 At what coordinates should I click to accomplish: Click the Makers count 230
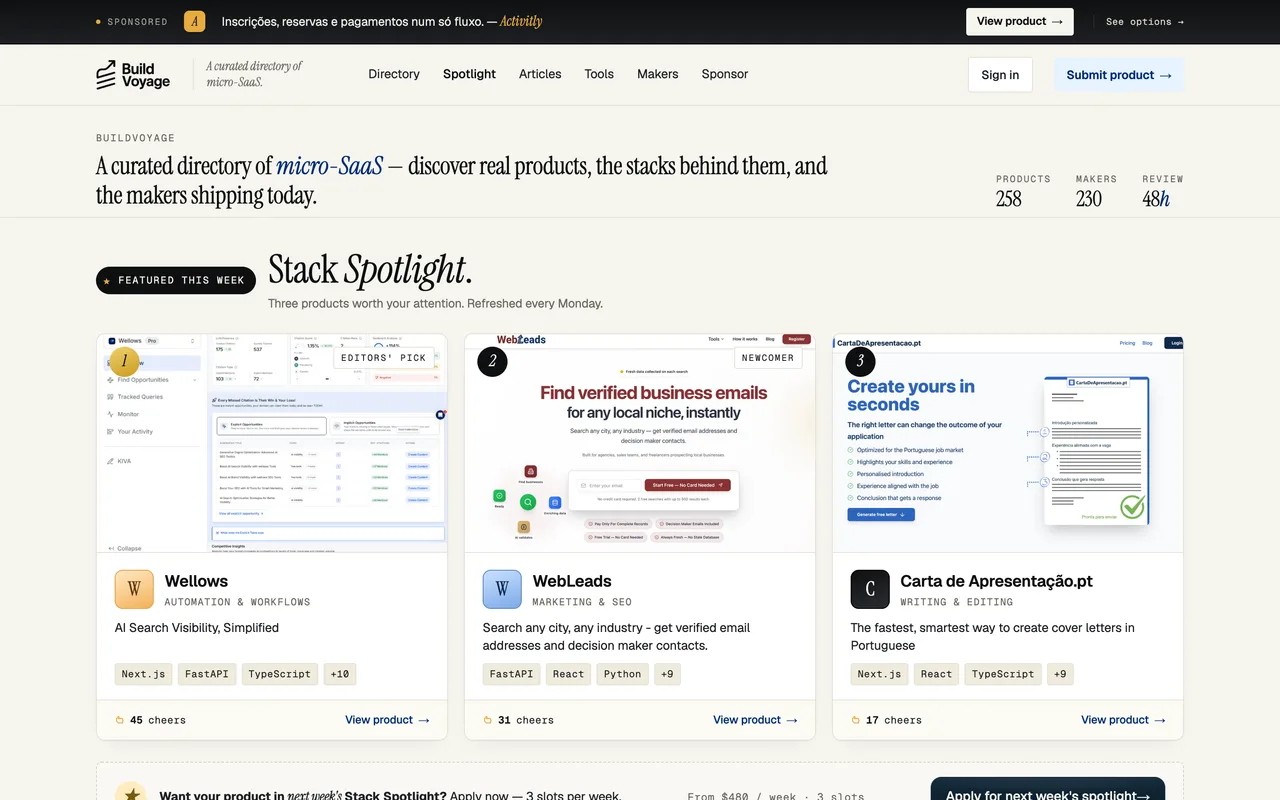(x=1089, y=199)
